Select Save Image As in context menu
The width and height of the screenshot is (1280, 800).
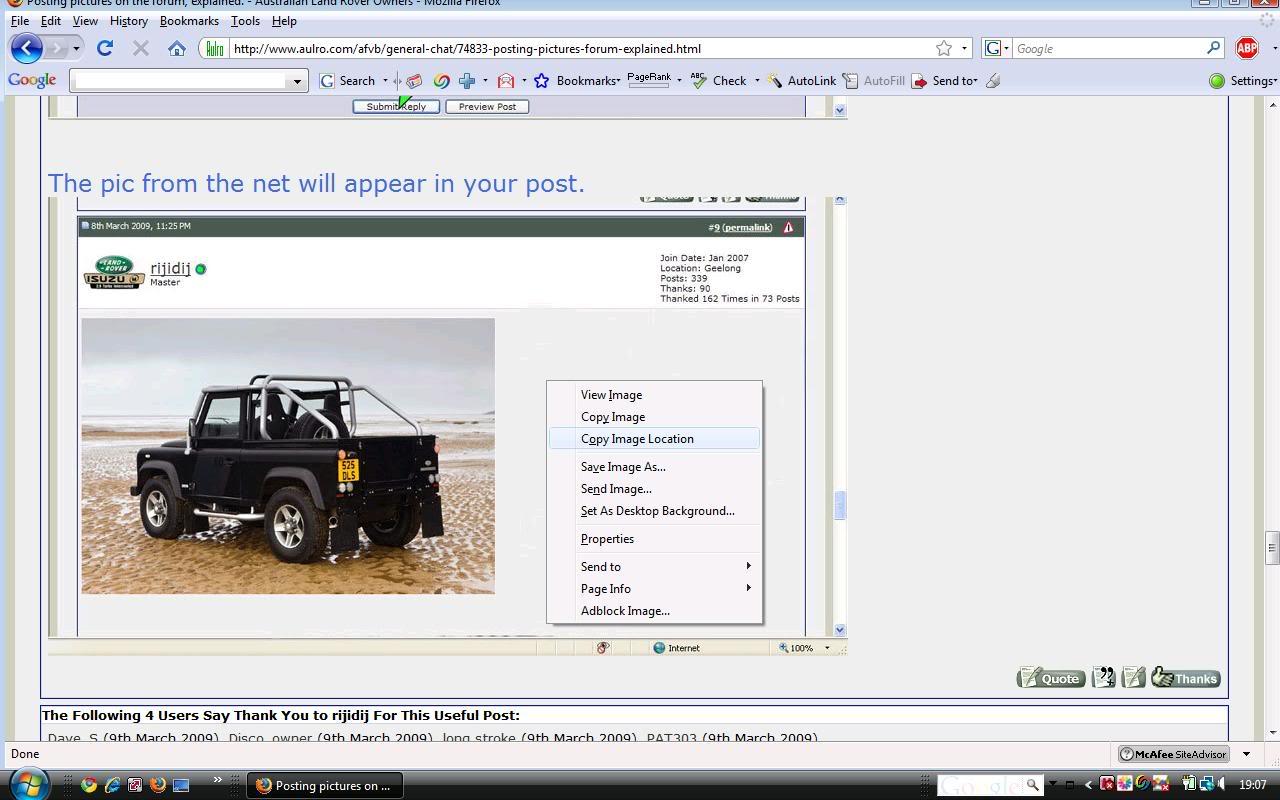coord(623,467)
